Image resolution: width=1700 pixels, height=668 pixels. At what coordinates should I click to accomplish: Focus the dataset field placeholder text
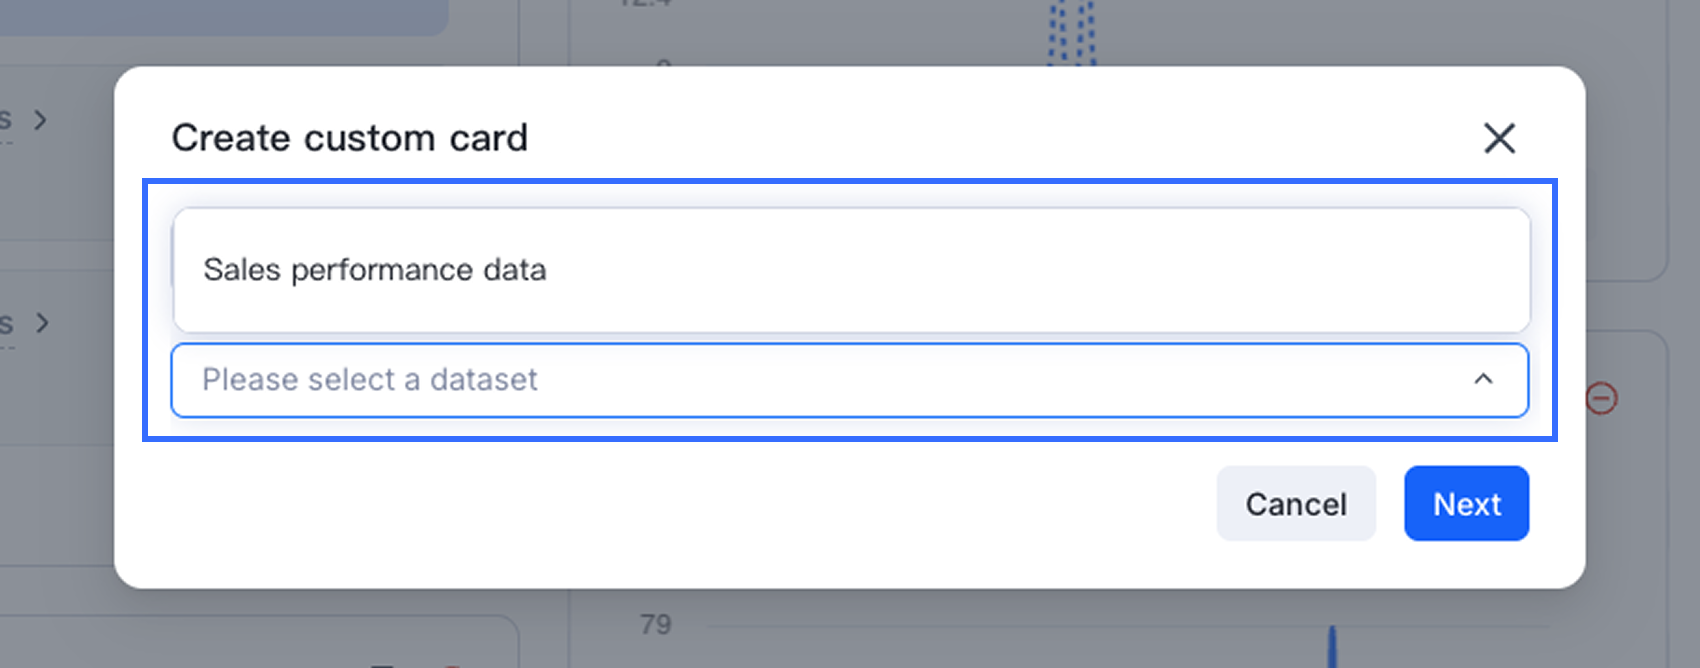click(370, 380)
